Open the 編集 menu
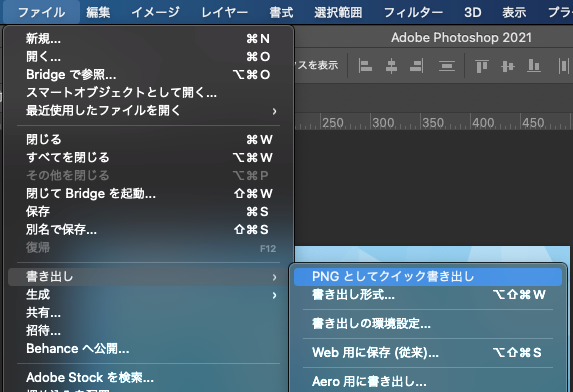Viewport: 573px width, 392px height. click(x=98, y=12)
